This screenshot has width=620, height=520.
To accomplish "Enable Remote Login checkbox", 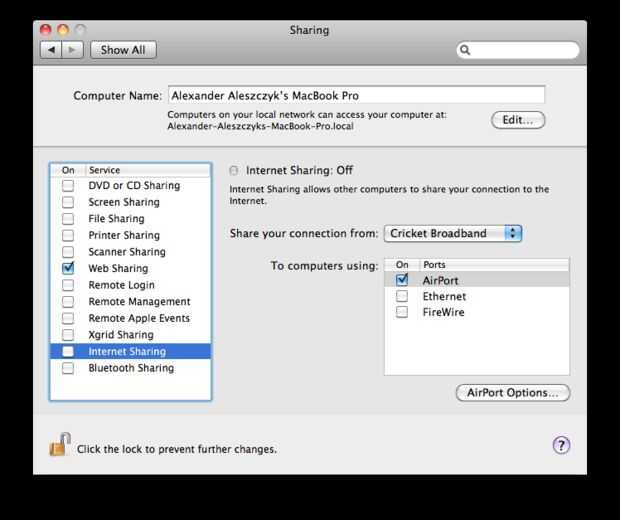I will click(x=68, y=285).
